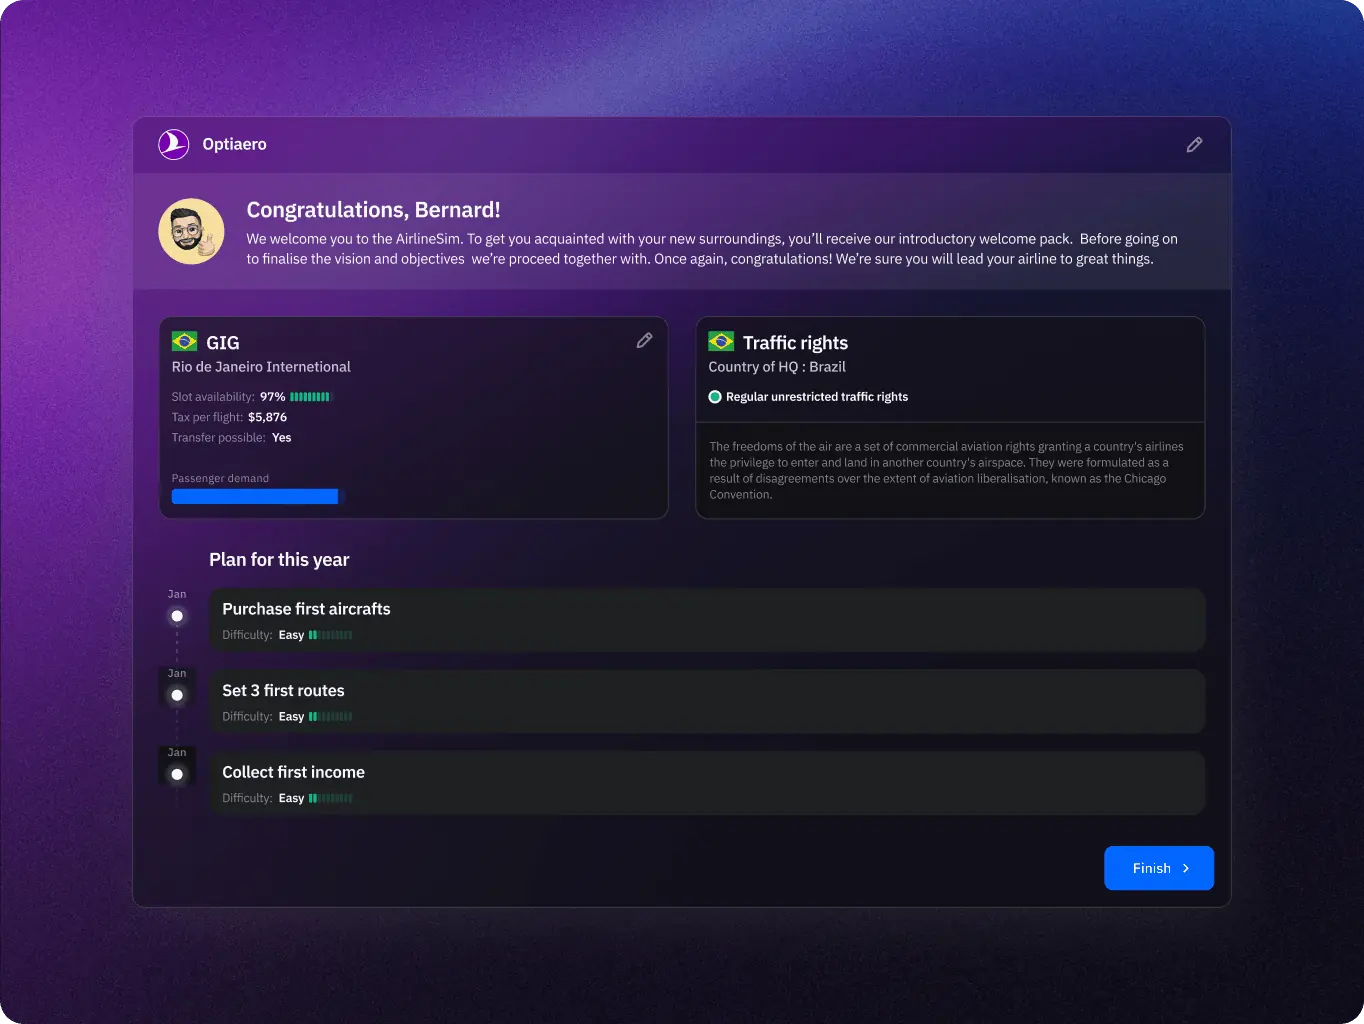
Task: Click Bernard's avatar picture
Action: [191, 231]
